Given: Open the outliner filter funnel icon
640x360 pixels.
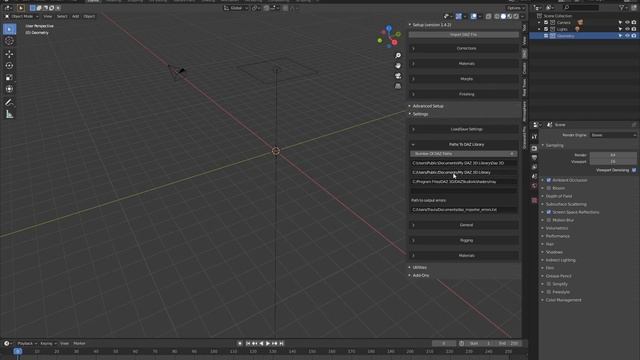Looking at the screenshot, I should [x=622, y=7].
